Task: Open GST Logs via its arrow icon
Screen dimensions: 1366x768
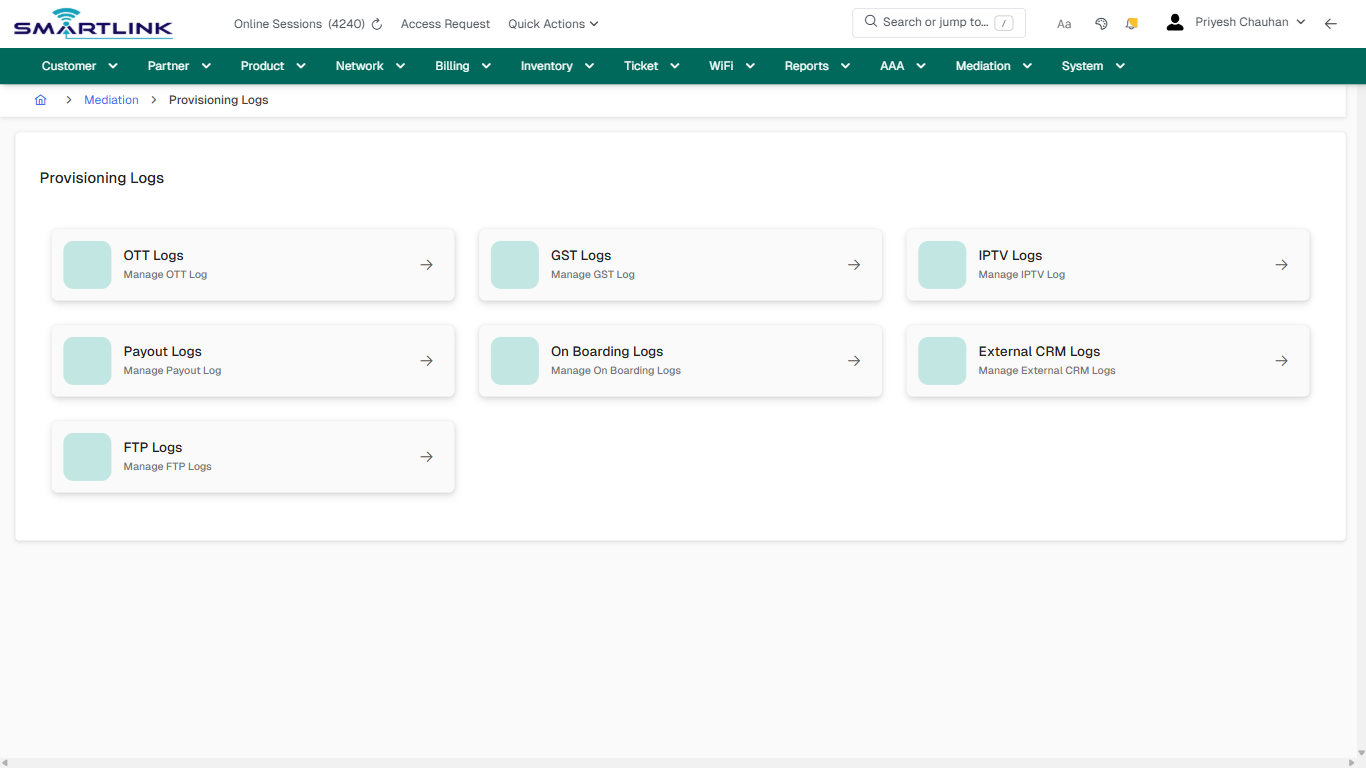Action: point(853,264)
